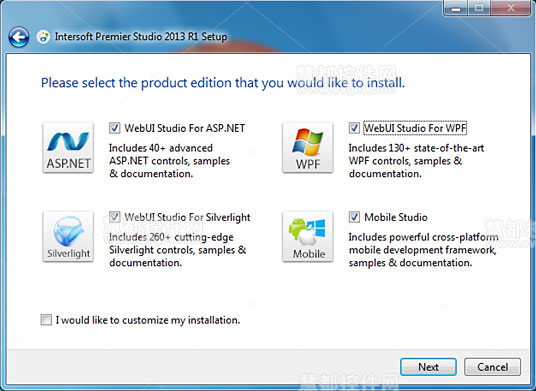Screen dimensions: 536x391
Task: Select the WebUI Studio For WPF label
Action: point(415,128)
